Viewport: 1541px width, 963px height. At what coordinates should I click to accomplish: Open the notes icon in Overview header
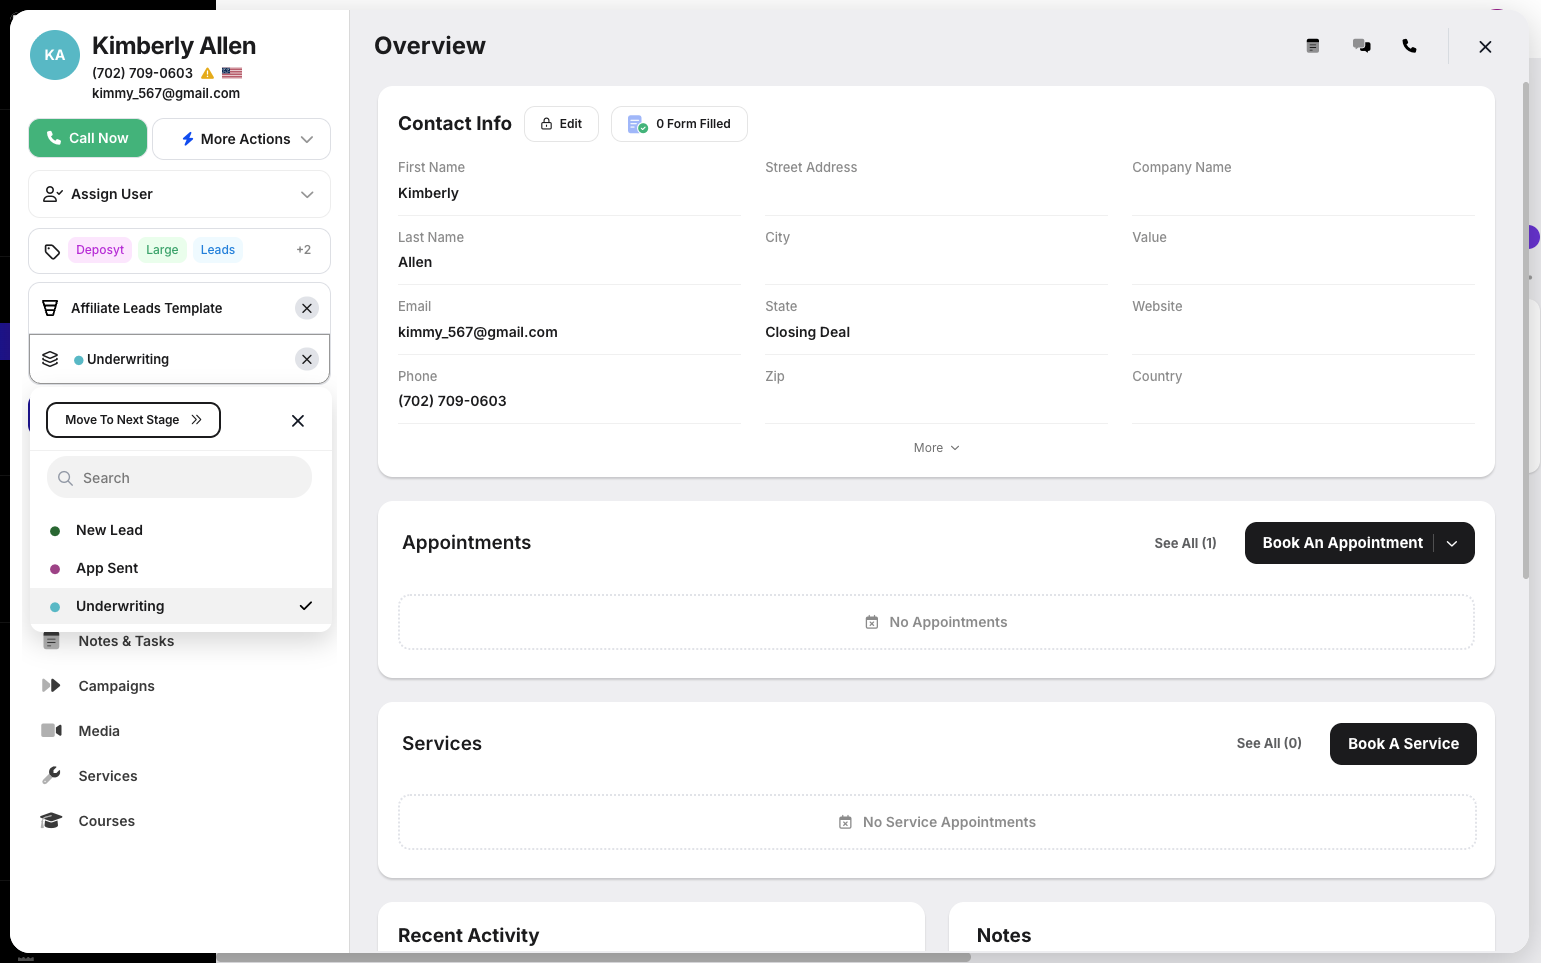[x=1313, y=46]
